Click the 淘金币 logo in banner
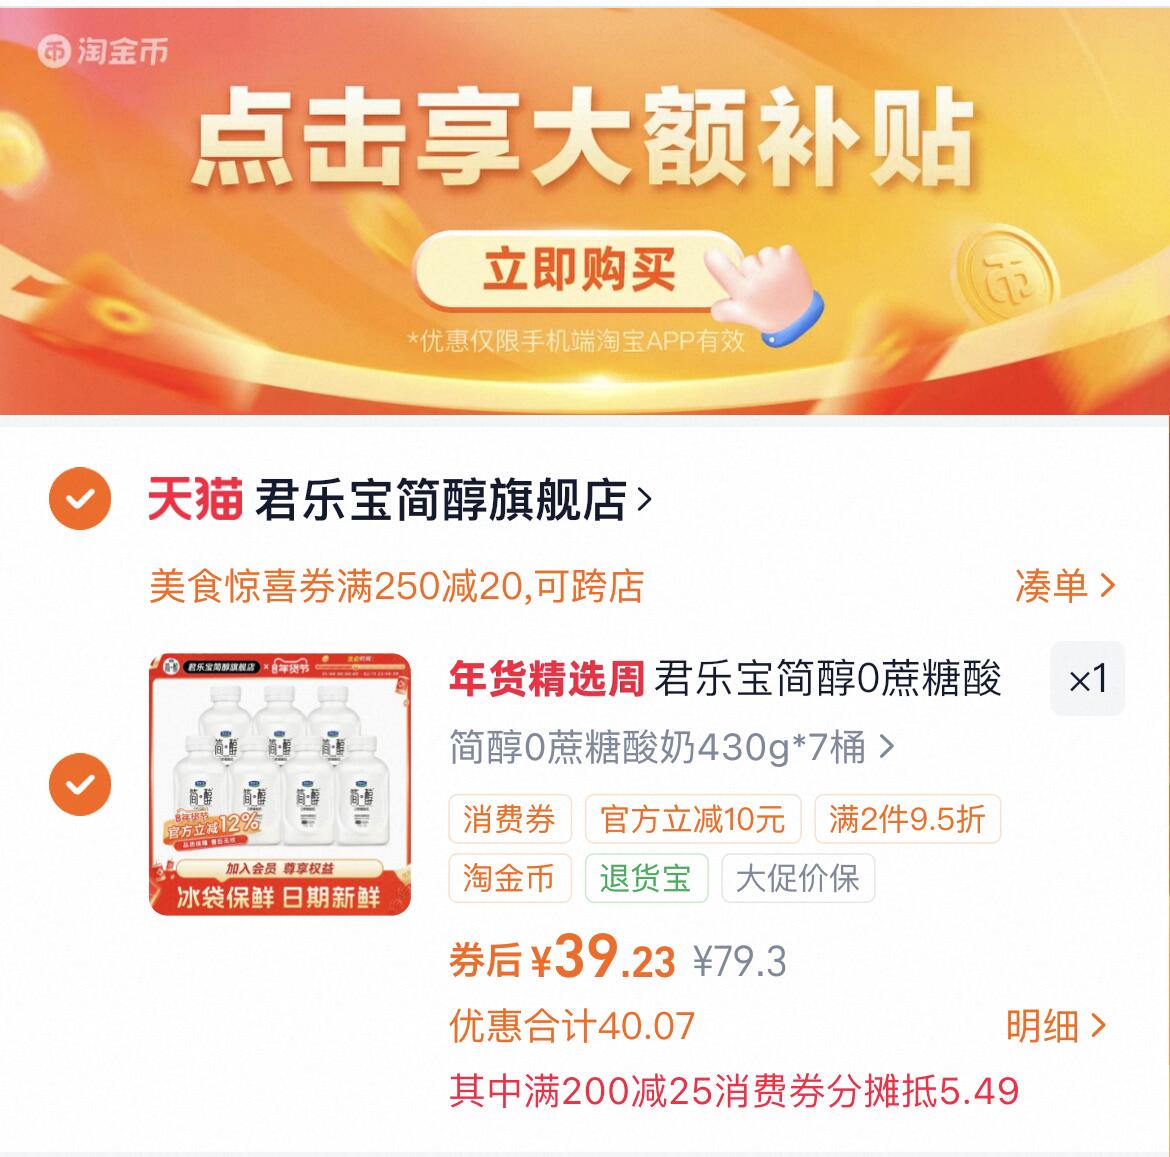The height and width of the screenshot is (1157, 1170). coord(103,51)
